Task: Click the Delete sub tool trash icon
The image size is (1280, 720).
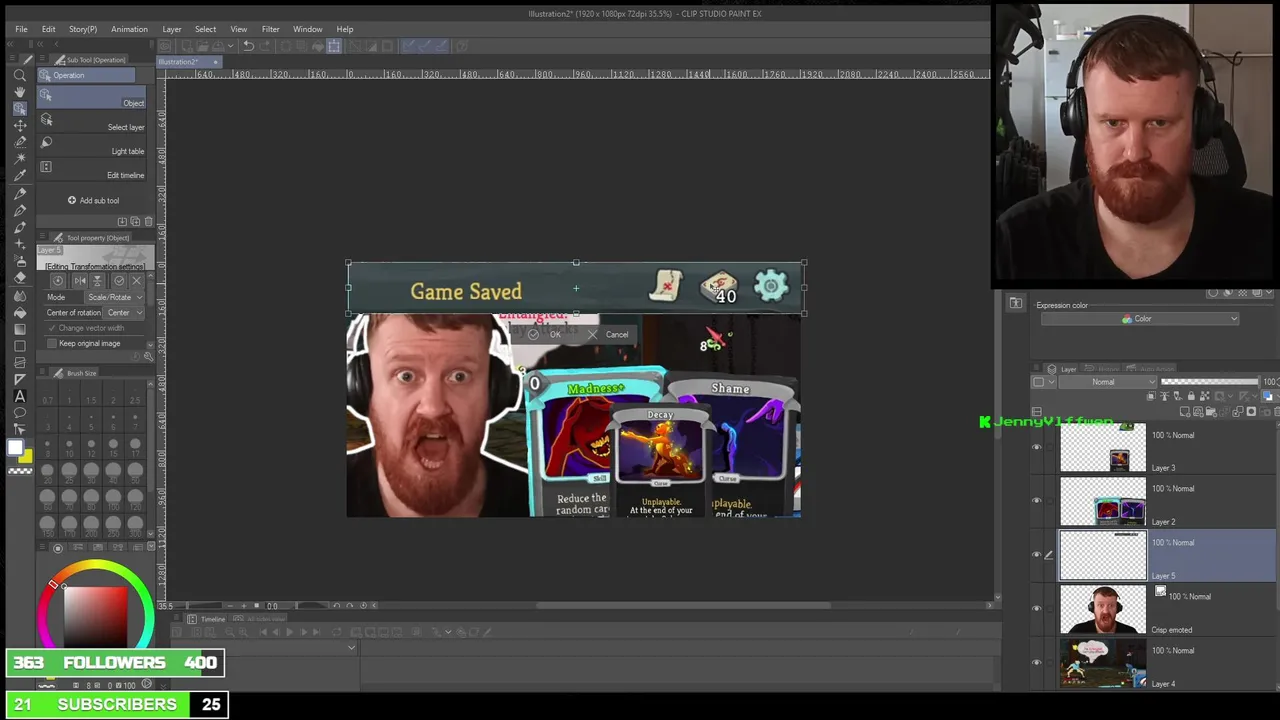Action: pos(149,222)
